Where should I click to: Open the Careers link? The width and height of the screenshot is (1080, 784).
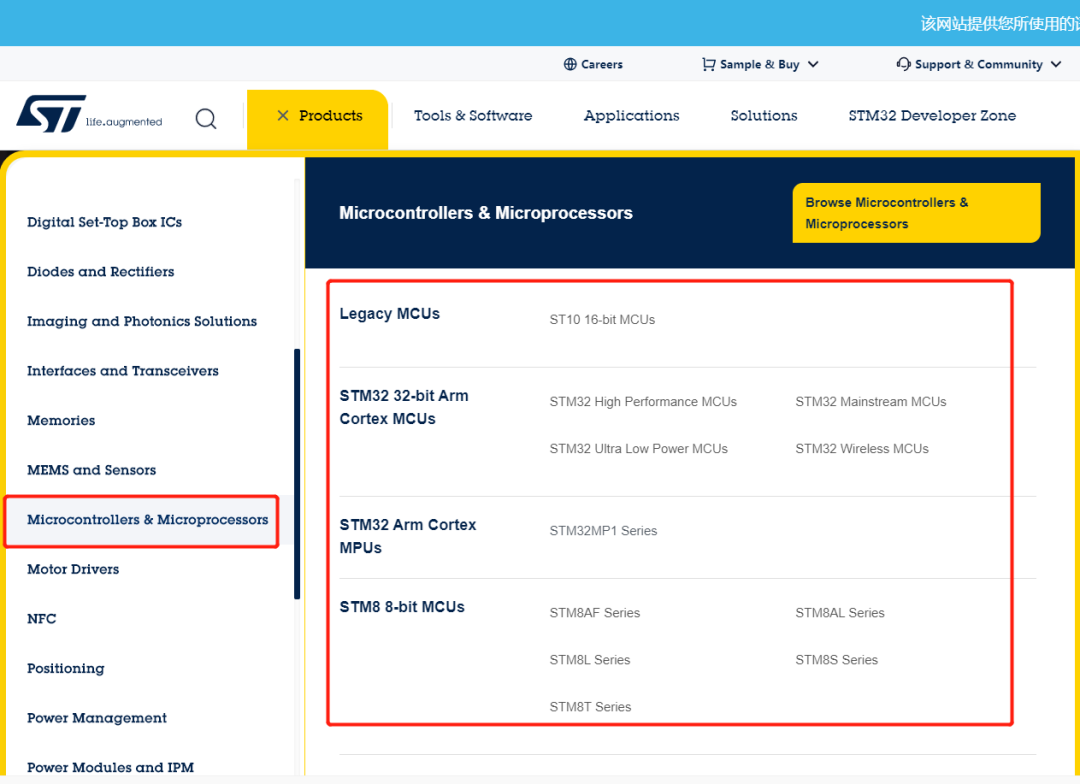(601, 64)
